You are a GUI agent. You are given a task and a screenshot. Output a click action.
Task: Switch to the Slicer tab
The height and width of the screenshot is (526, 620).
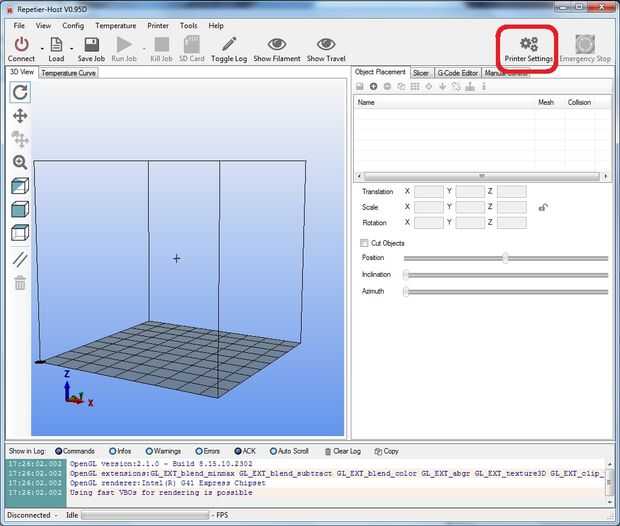(x=421, y=73)
